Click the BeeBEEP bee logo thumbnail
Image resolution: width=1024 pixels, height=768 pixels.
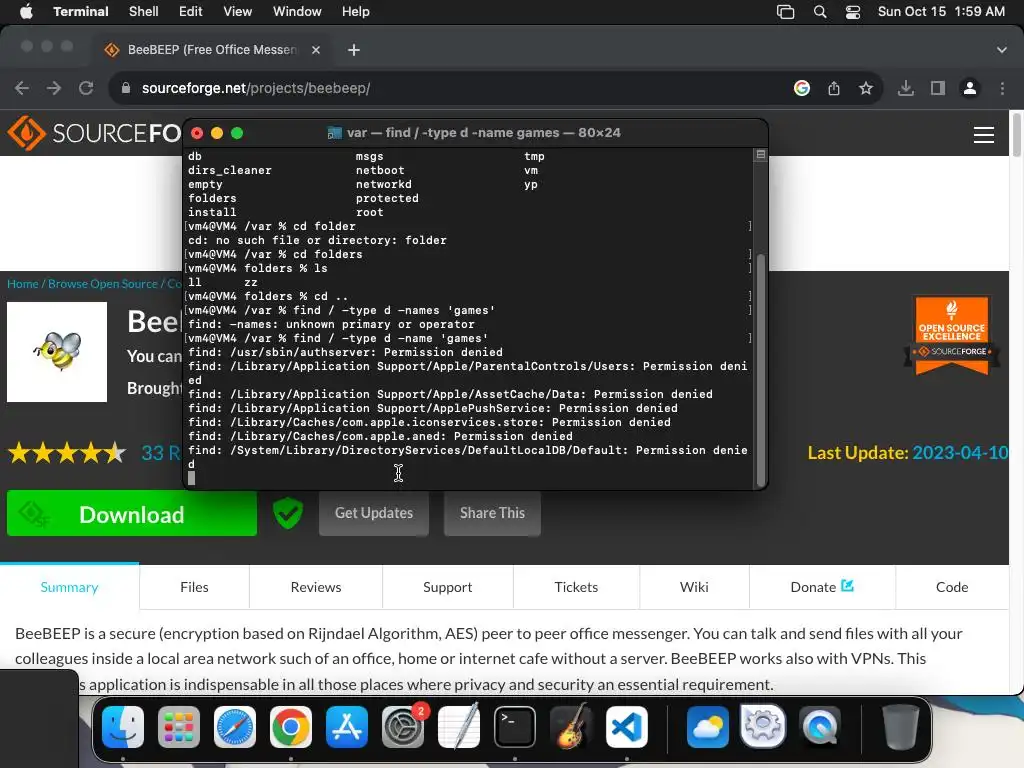pyautogui.click(x=57, y=352)
